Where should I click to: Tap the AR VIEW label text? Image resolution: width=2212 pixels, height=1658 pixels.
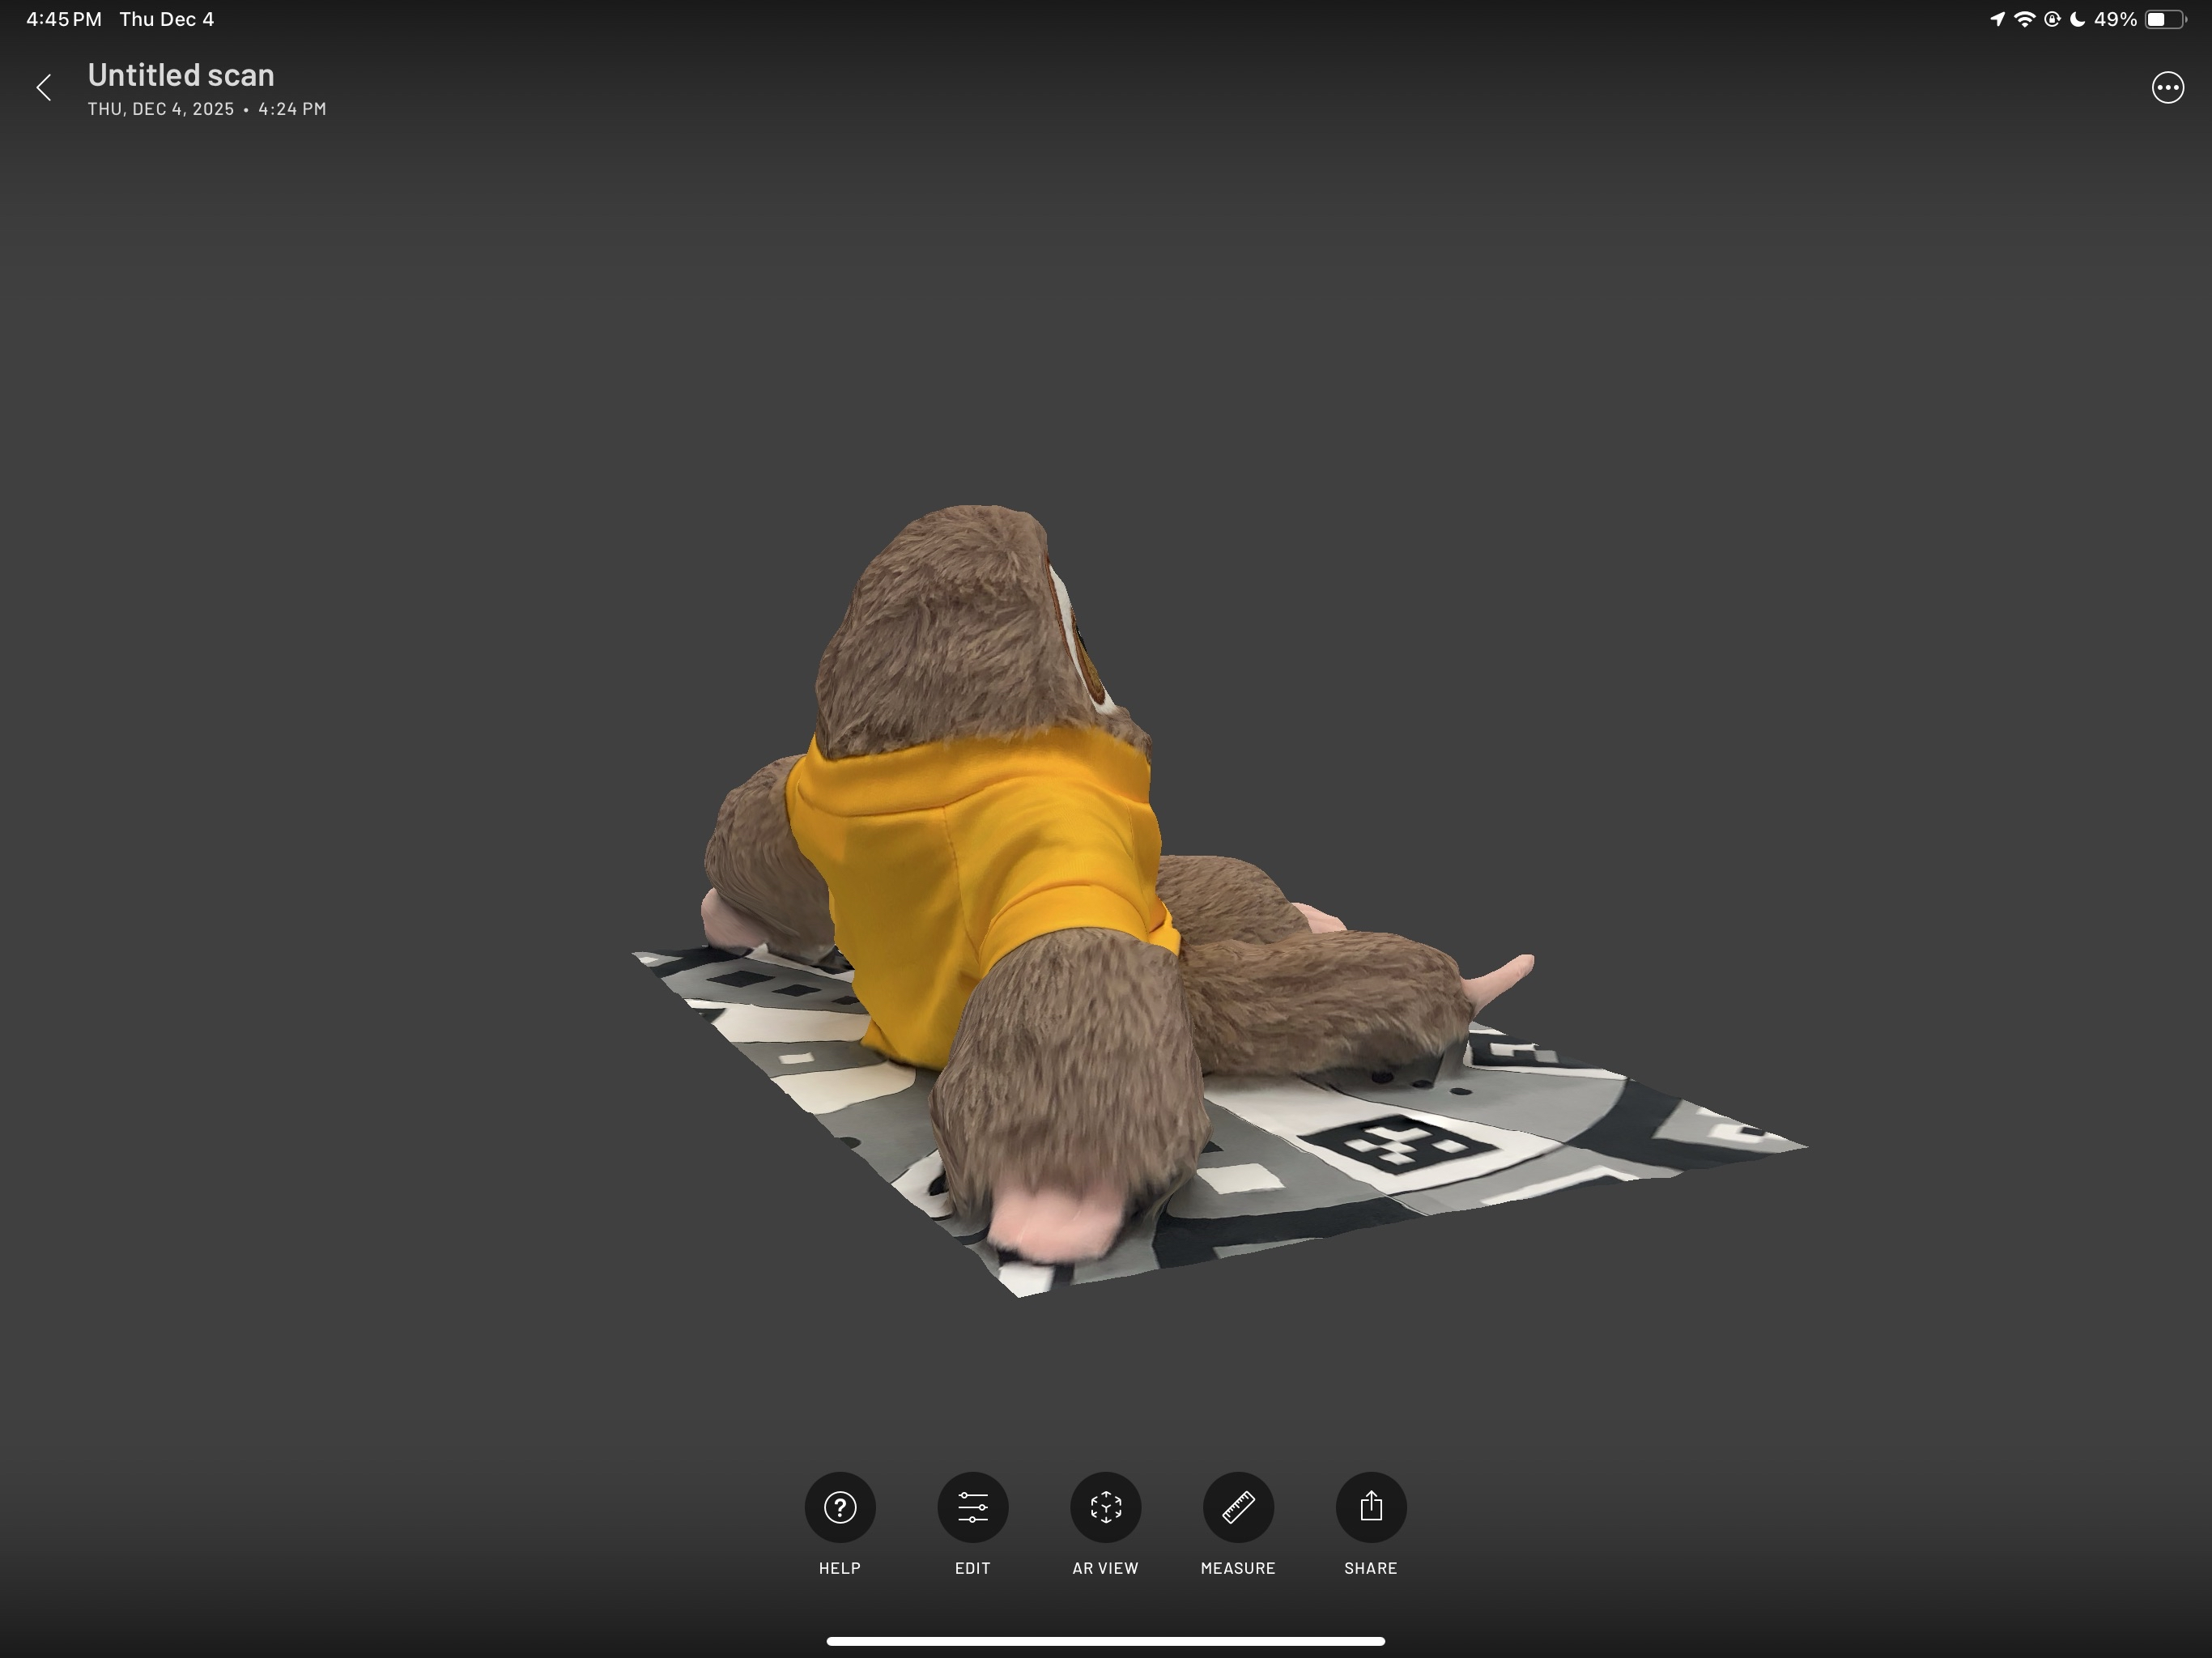1105,1568
